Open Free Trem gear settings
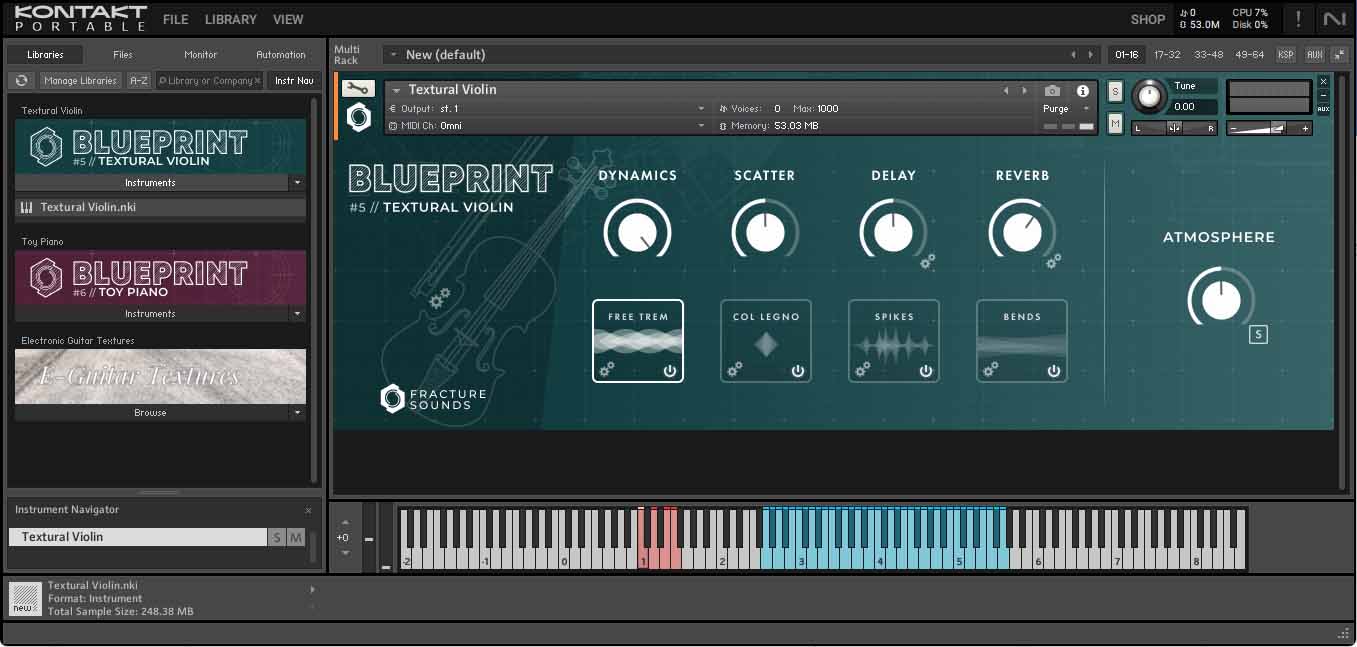The width and height of the screenshot is (1357, 647). [x=606, y=370]
